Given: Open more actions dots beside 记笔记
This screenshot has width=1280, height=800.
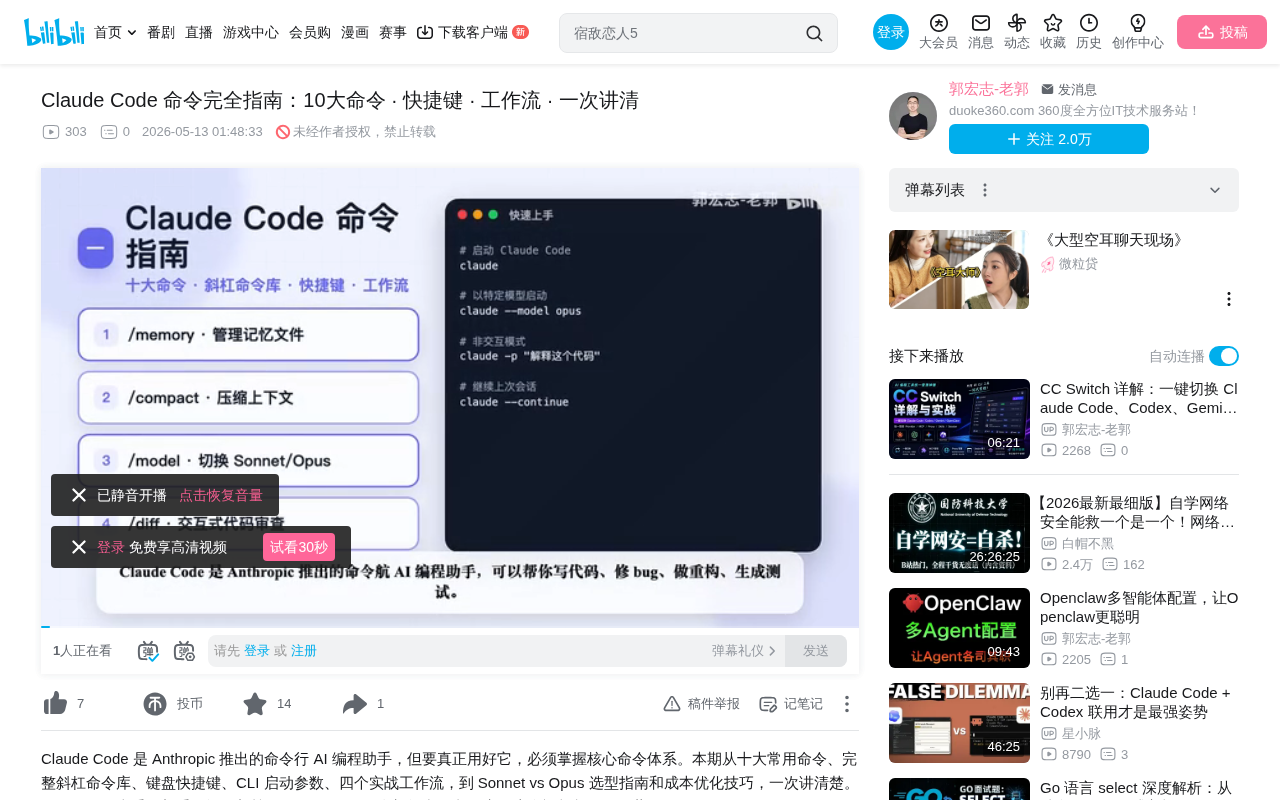Looking at the screenshot, I should tap(846, 704).
